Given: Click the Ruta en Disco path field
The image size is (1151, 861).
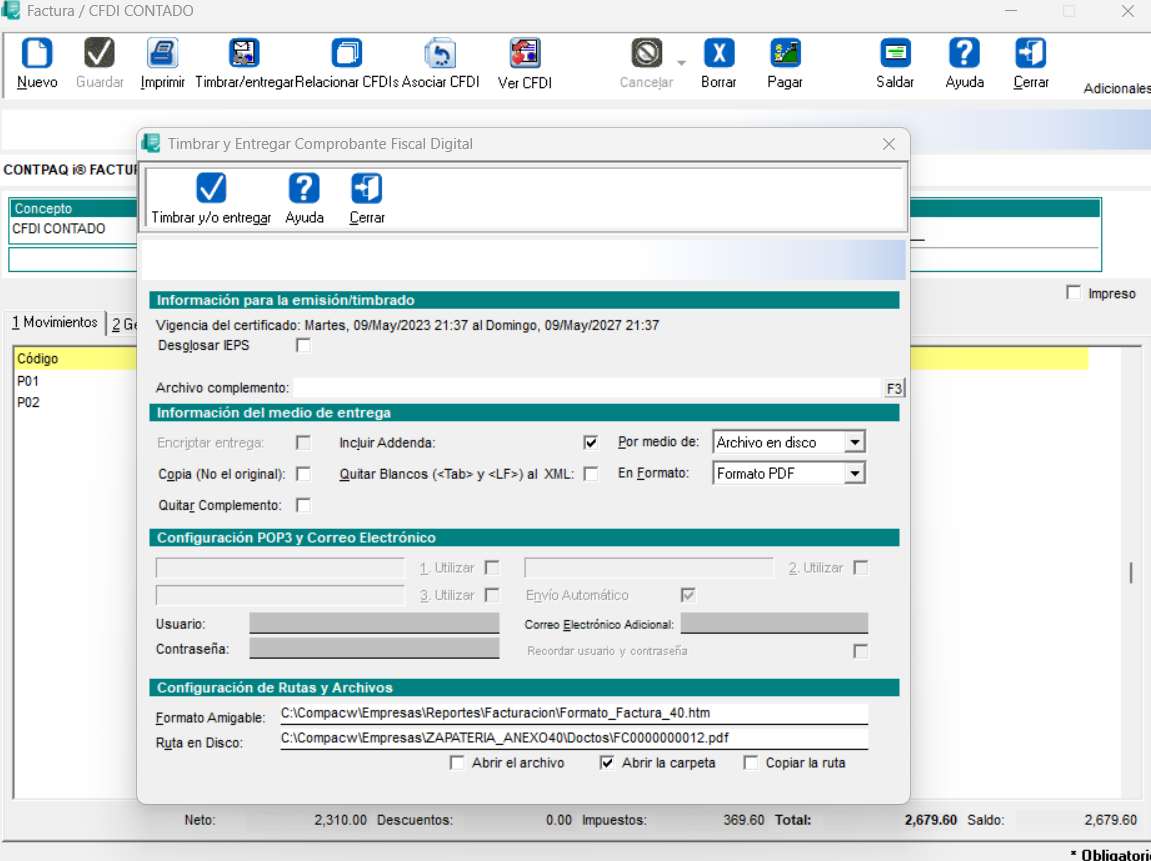Looking at the screenshot, I should 573,739.
